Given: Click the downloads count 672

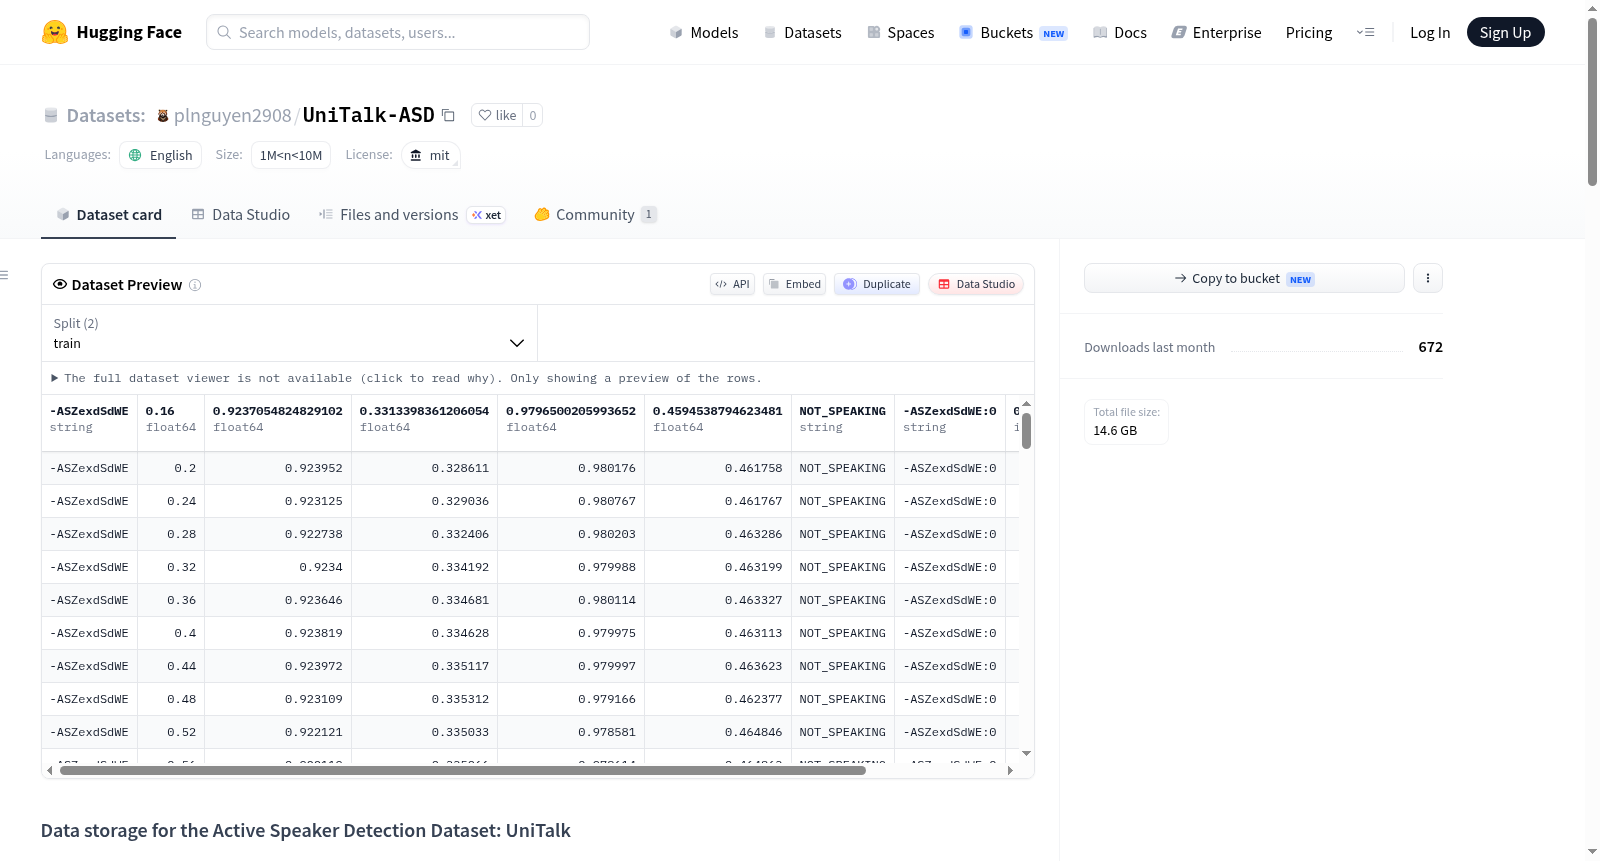Looking at the screenshot, I should tap(1430, 347).
